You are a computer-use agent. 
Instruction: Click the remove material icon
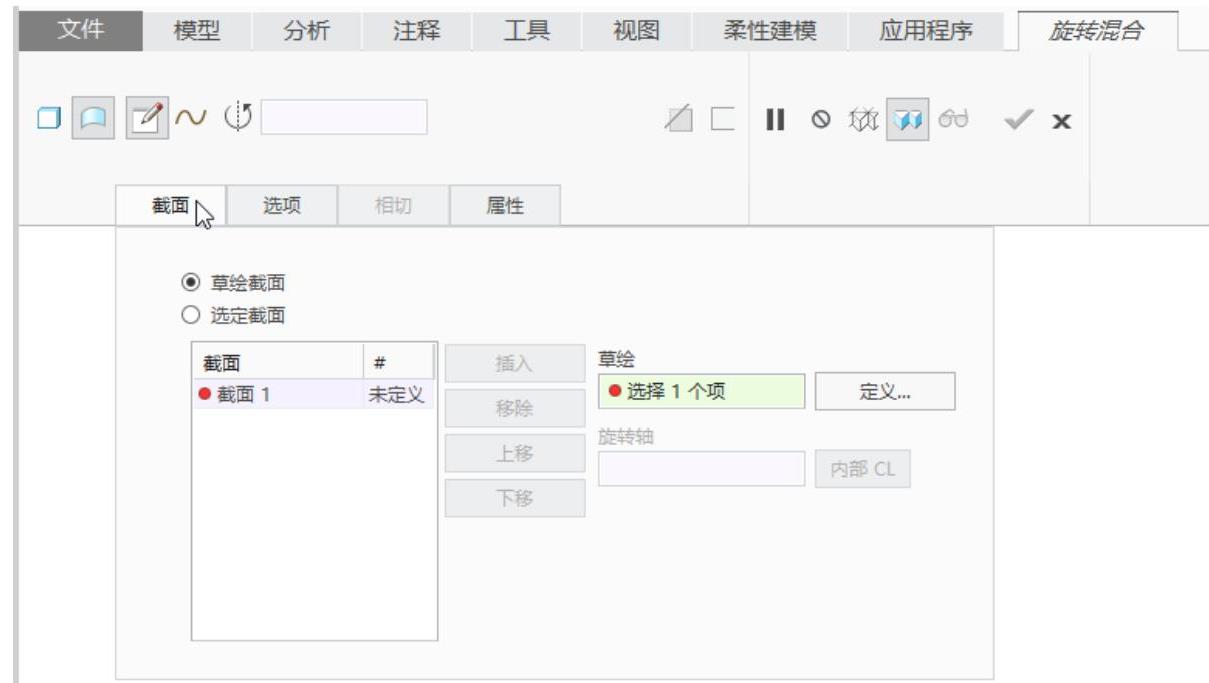tap(679, 120)
